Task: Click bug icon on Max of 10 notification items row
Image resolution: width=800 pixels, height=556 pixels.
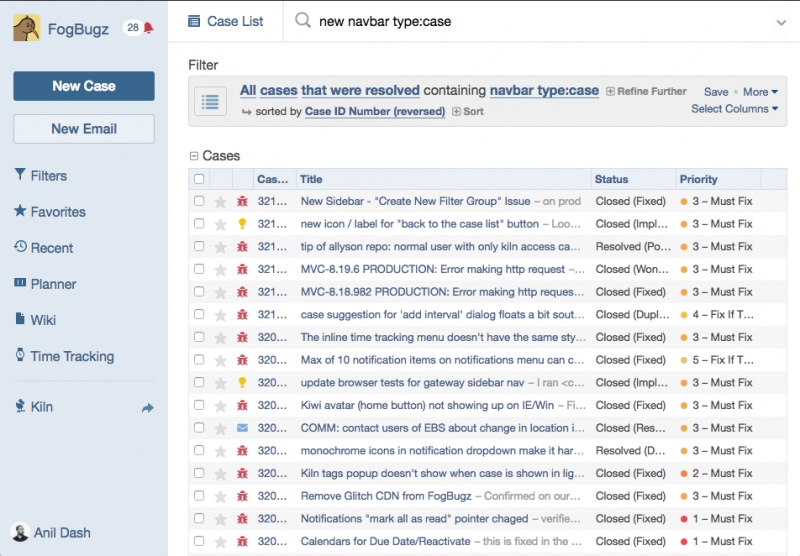Action: (242, 360)
